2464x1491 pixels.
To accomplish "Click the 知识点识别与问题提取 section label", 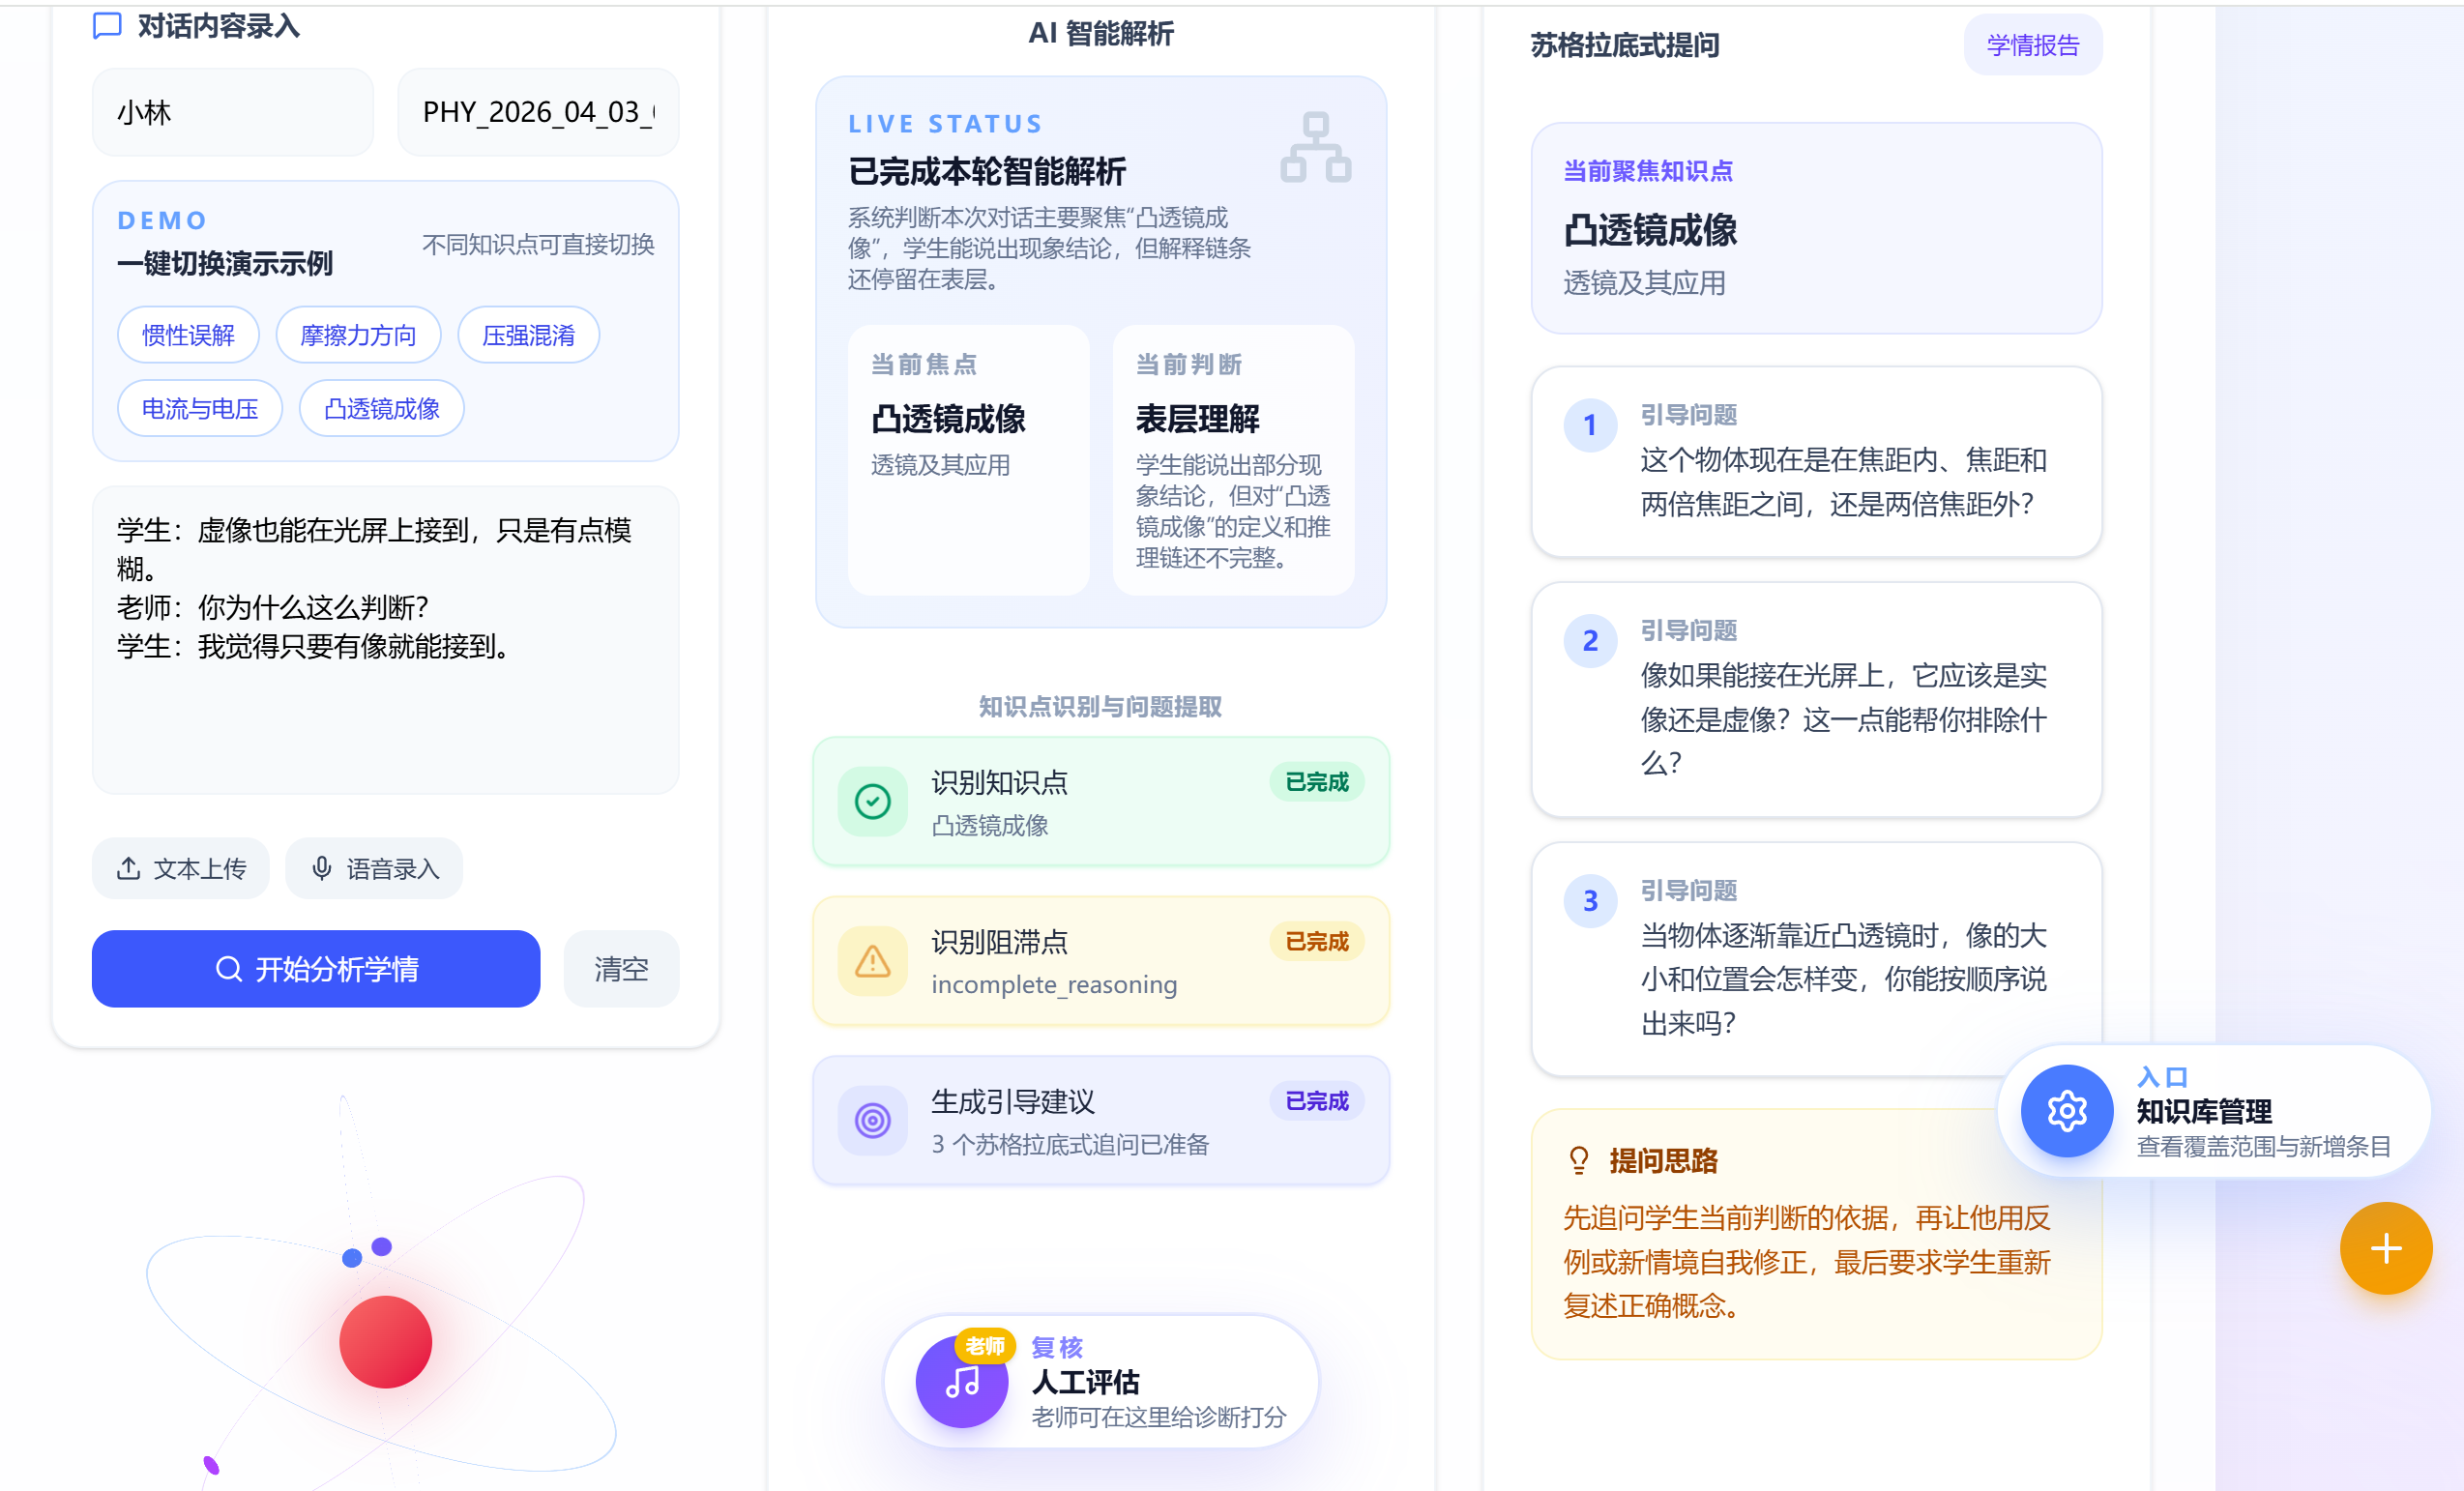I will pos(1100,707).
